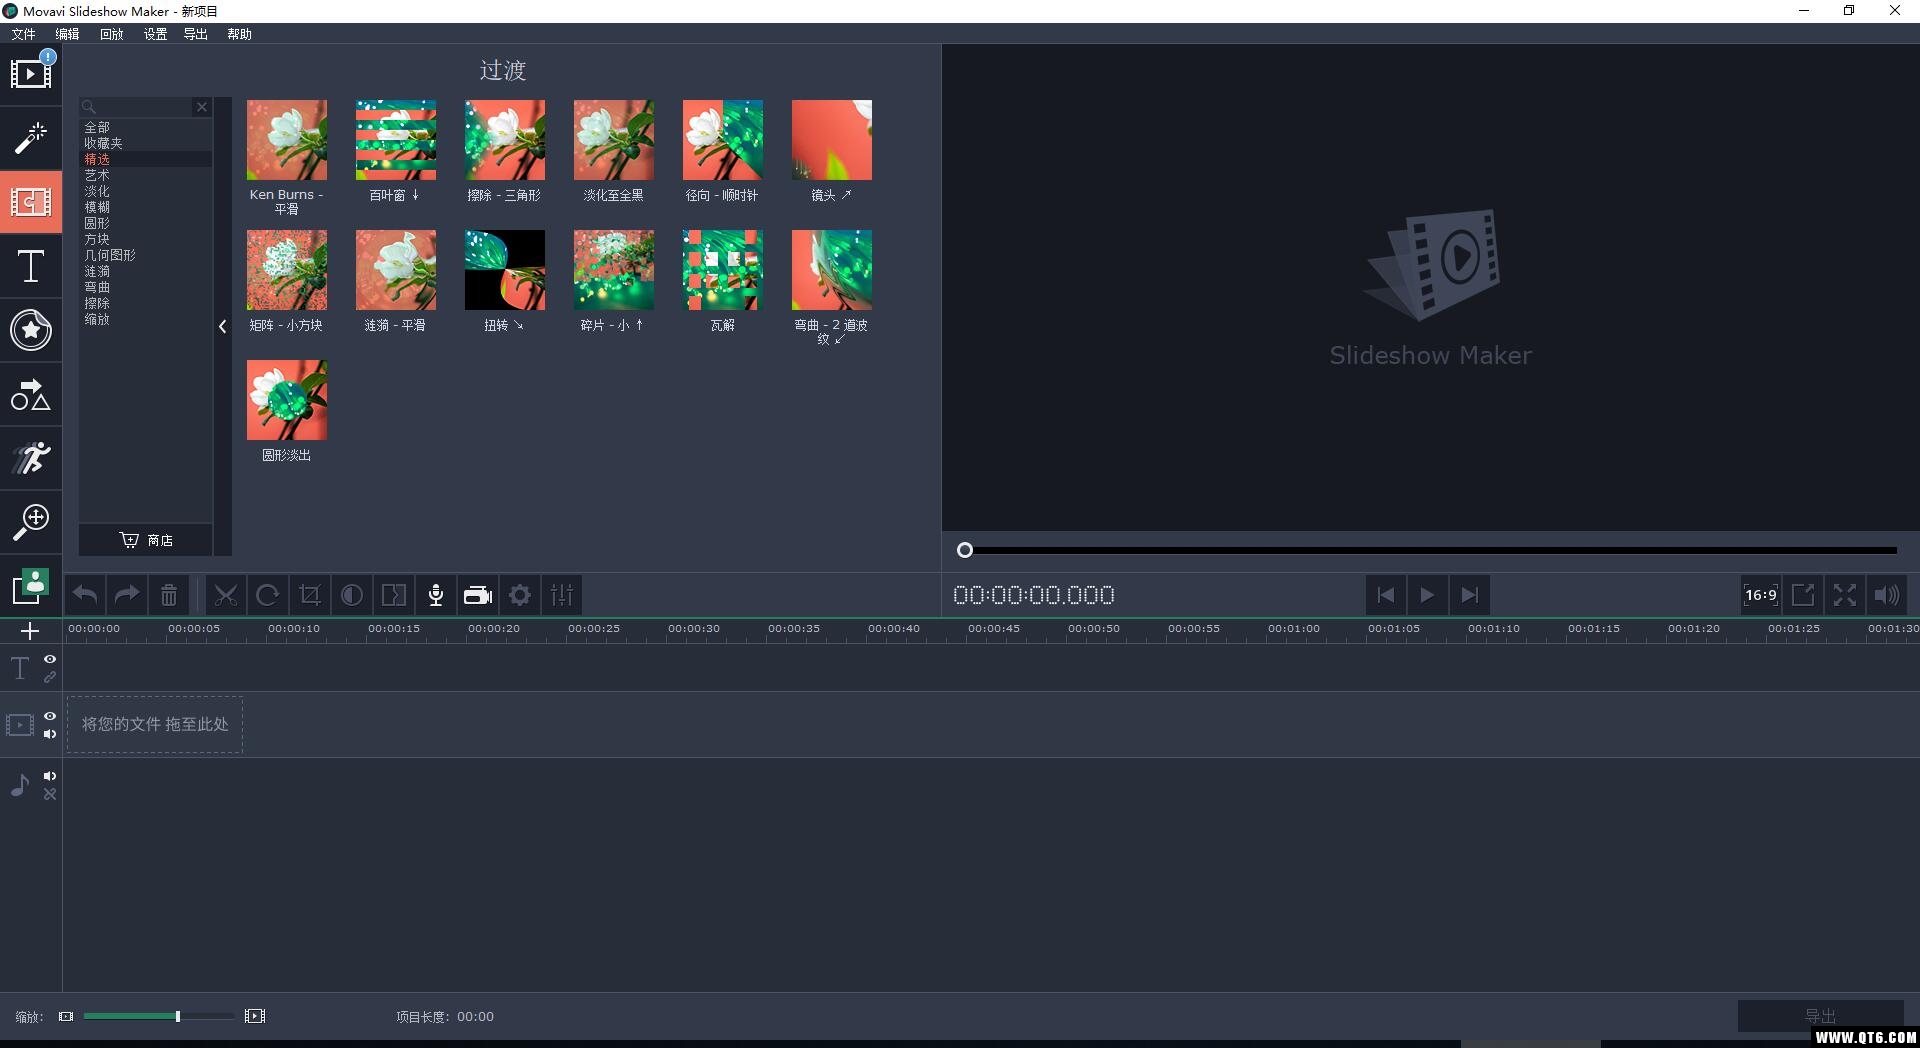Open the Filters magic wand tab

31,138
